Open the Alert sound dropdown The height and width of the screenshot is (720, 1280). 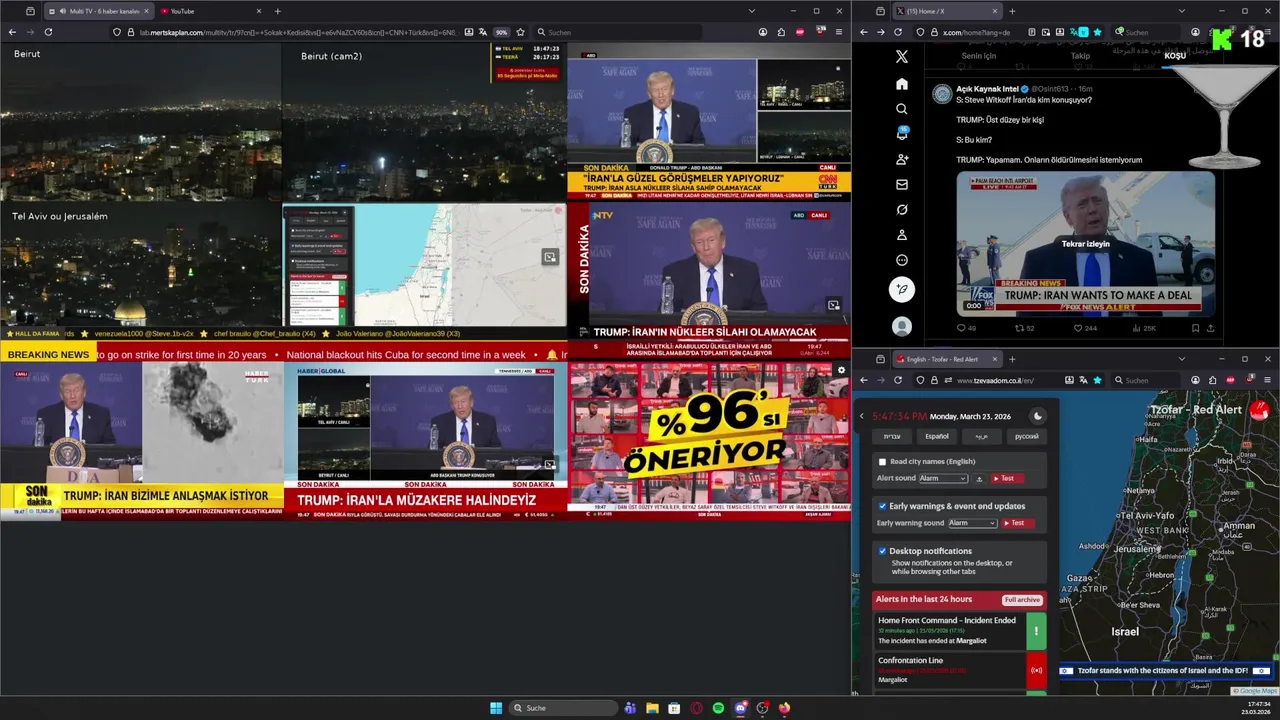[x=943, y=479]
